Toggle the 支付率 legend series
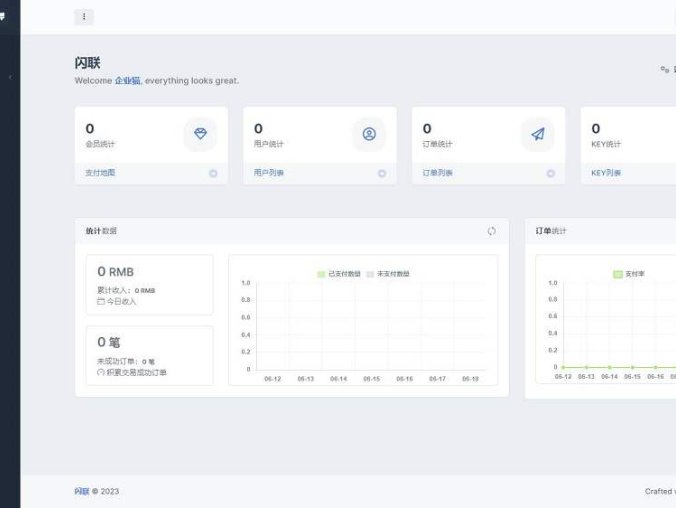Image resolution: width=676 pixels, height=508 pixels. click(629, 274)
